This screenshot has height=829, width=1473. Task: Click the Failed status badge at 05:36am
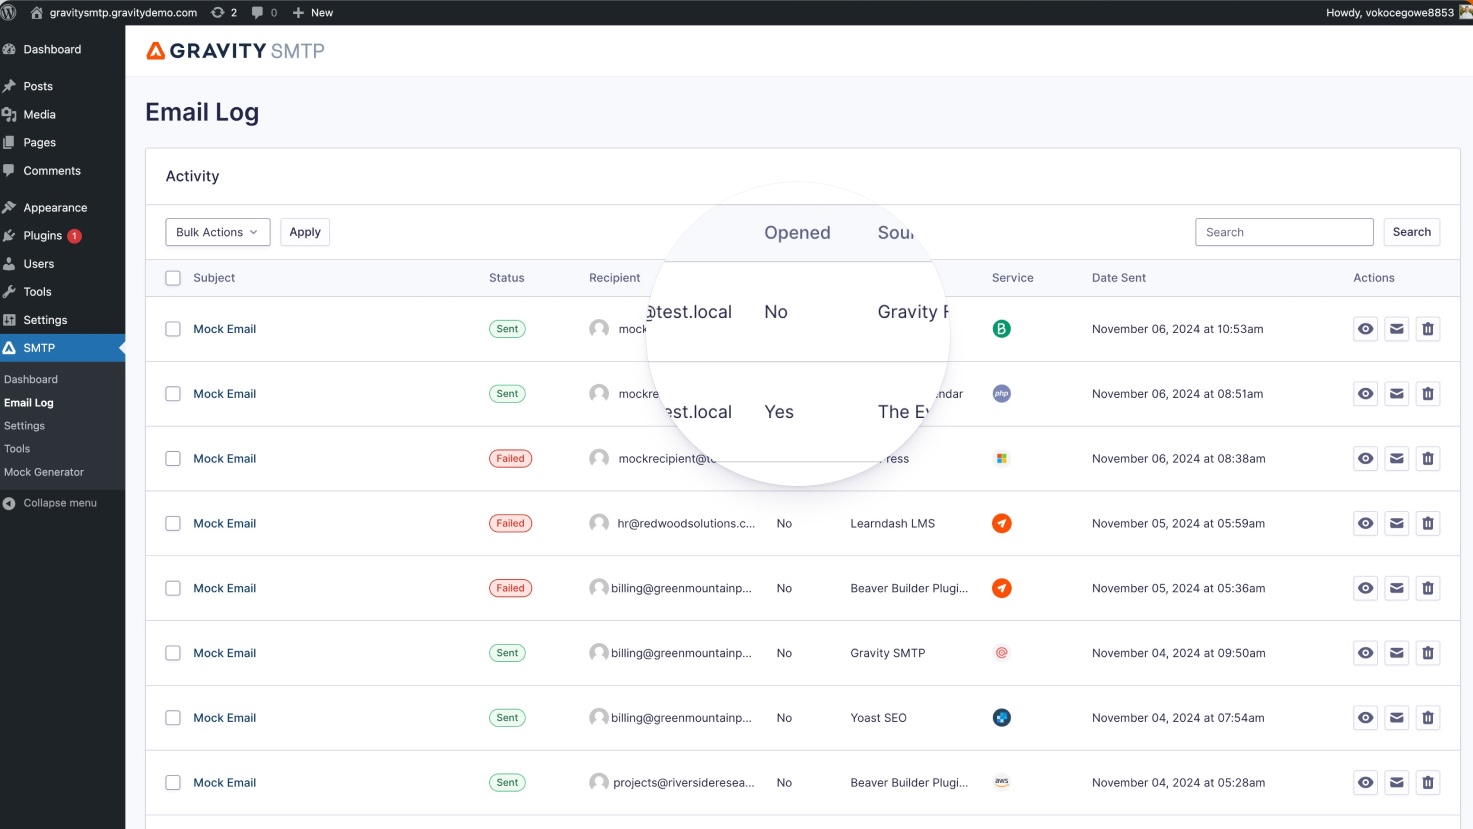510,588
